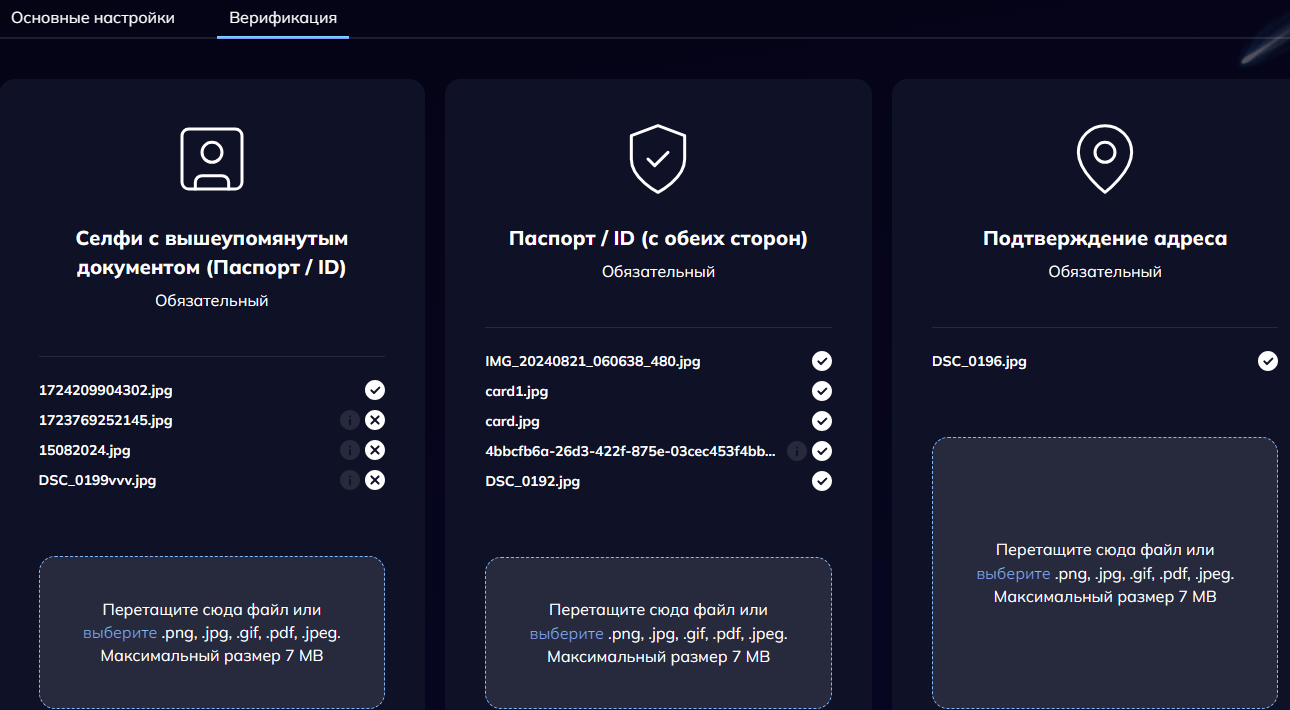Click выберите link in address upload area
Image resolution: width=1290 pixels, height=710 pixels.
[1013, 574]
